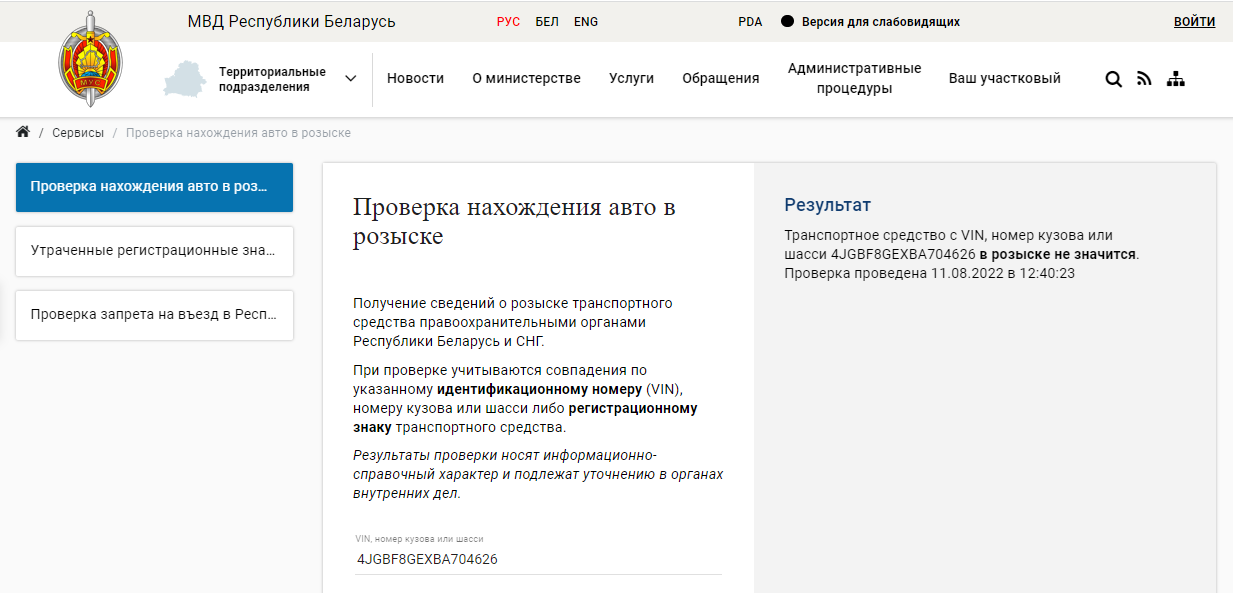1233x593 pixels.
Task: Open the О министерстве menu
Action: [x=526, y=78]
